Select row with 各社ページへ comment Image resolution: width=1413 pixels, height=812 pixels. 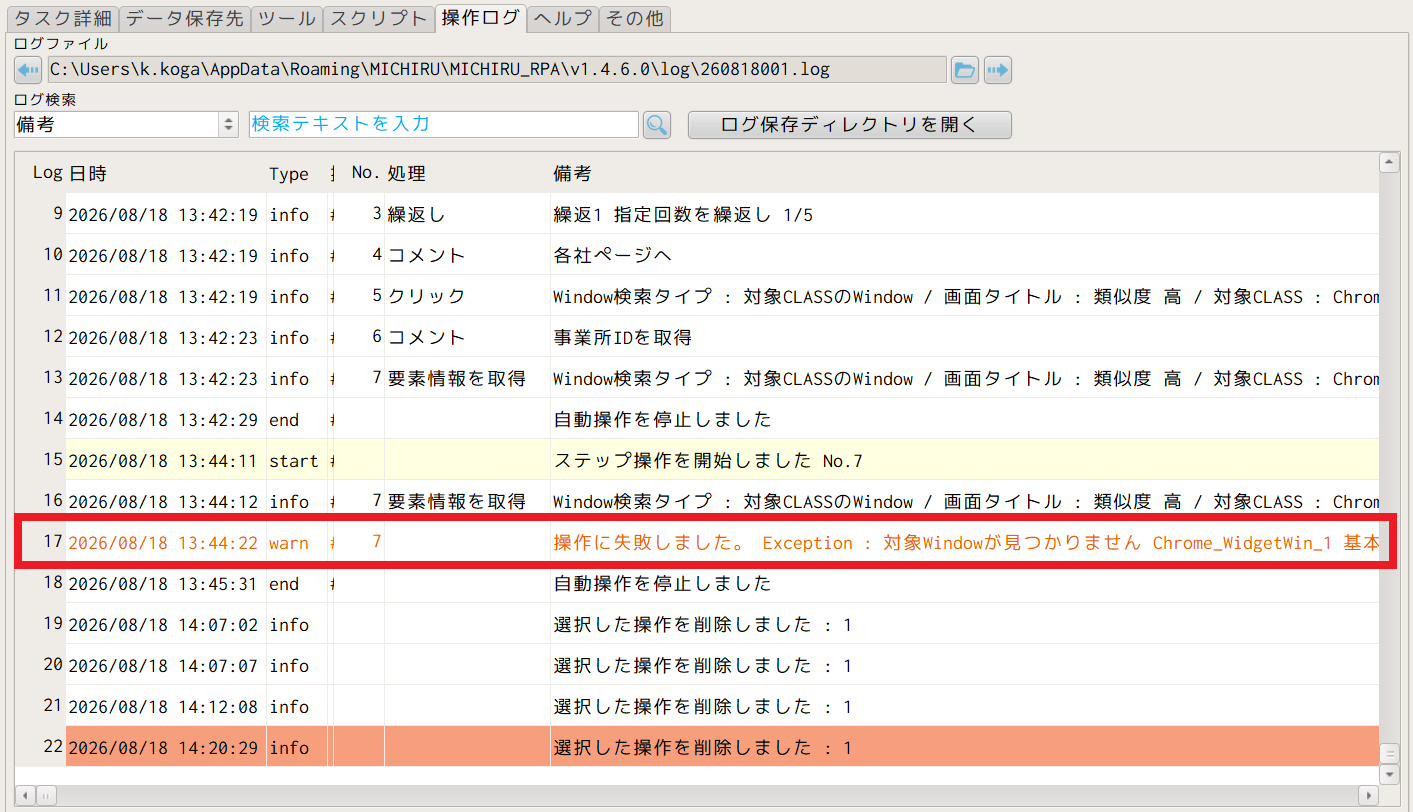(697, 255)
